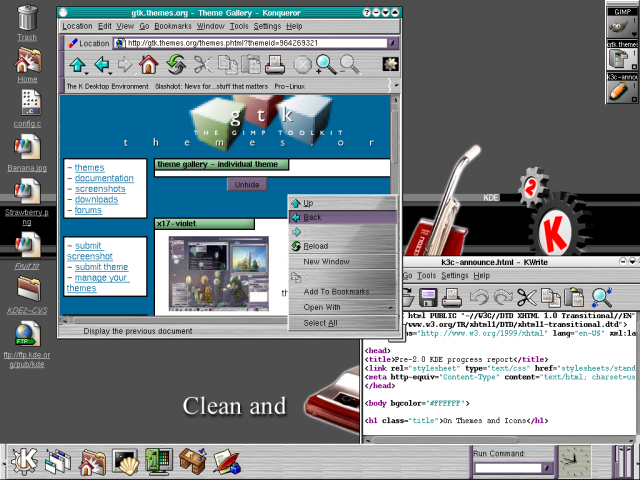
Task: Click the Reload icon in Konqueror toolbar
Action: [176, 66]
